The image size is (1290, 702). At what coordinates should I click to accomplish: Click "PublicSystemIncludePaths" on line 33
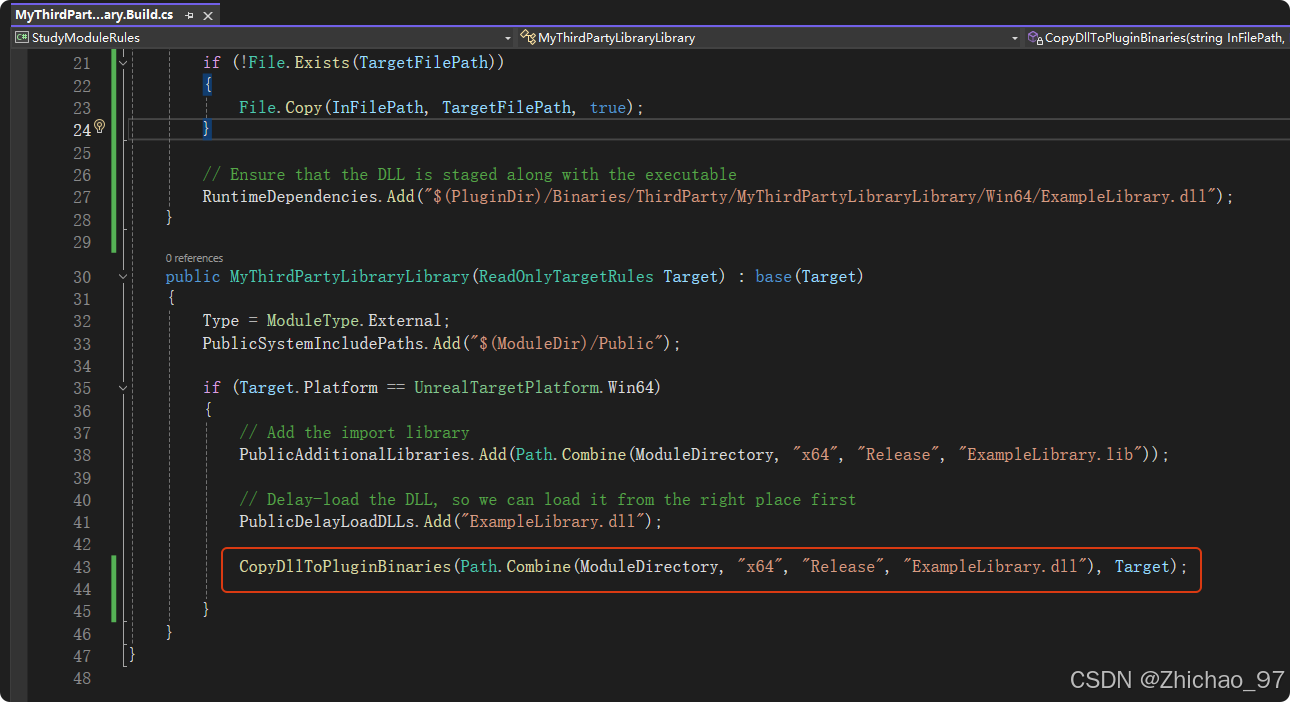pyautogui.click(x=313, y=343)
